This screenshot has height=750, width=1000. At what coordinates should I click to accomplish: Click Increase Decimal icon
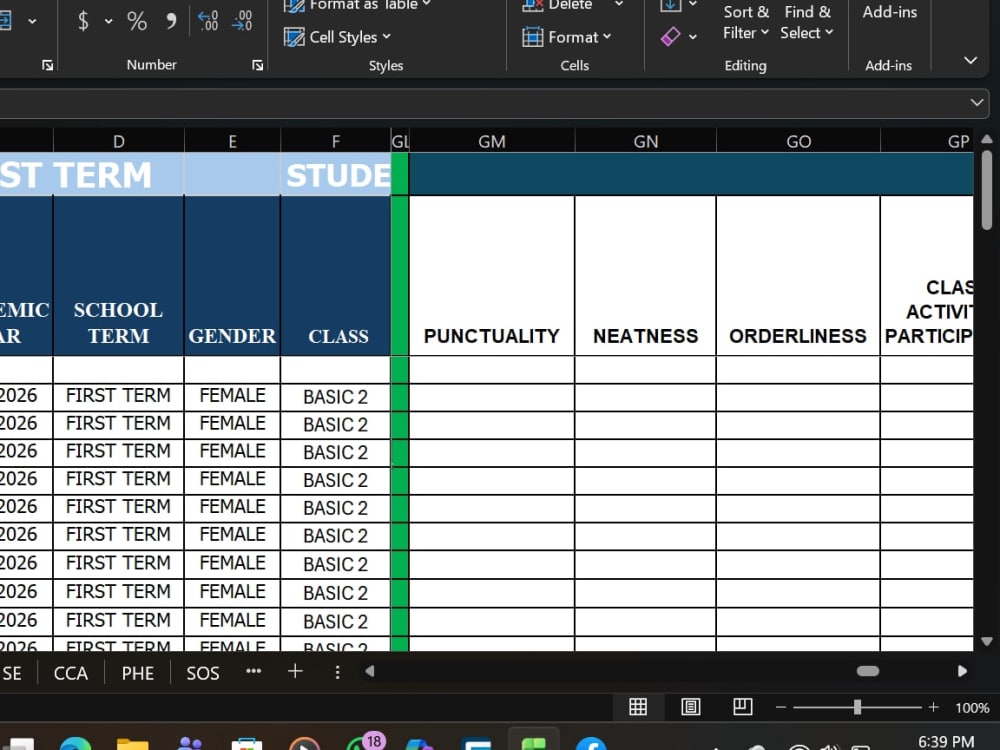pyautogui.click(x=208, y=21)
